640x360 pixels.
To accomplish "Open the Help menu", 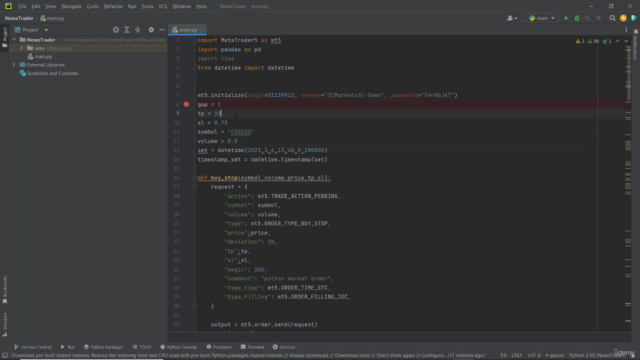I will (201, 6).
